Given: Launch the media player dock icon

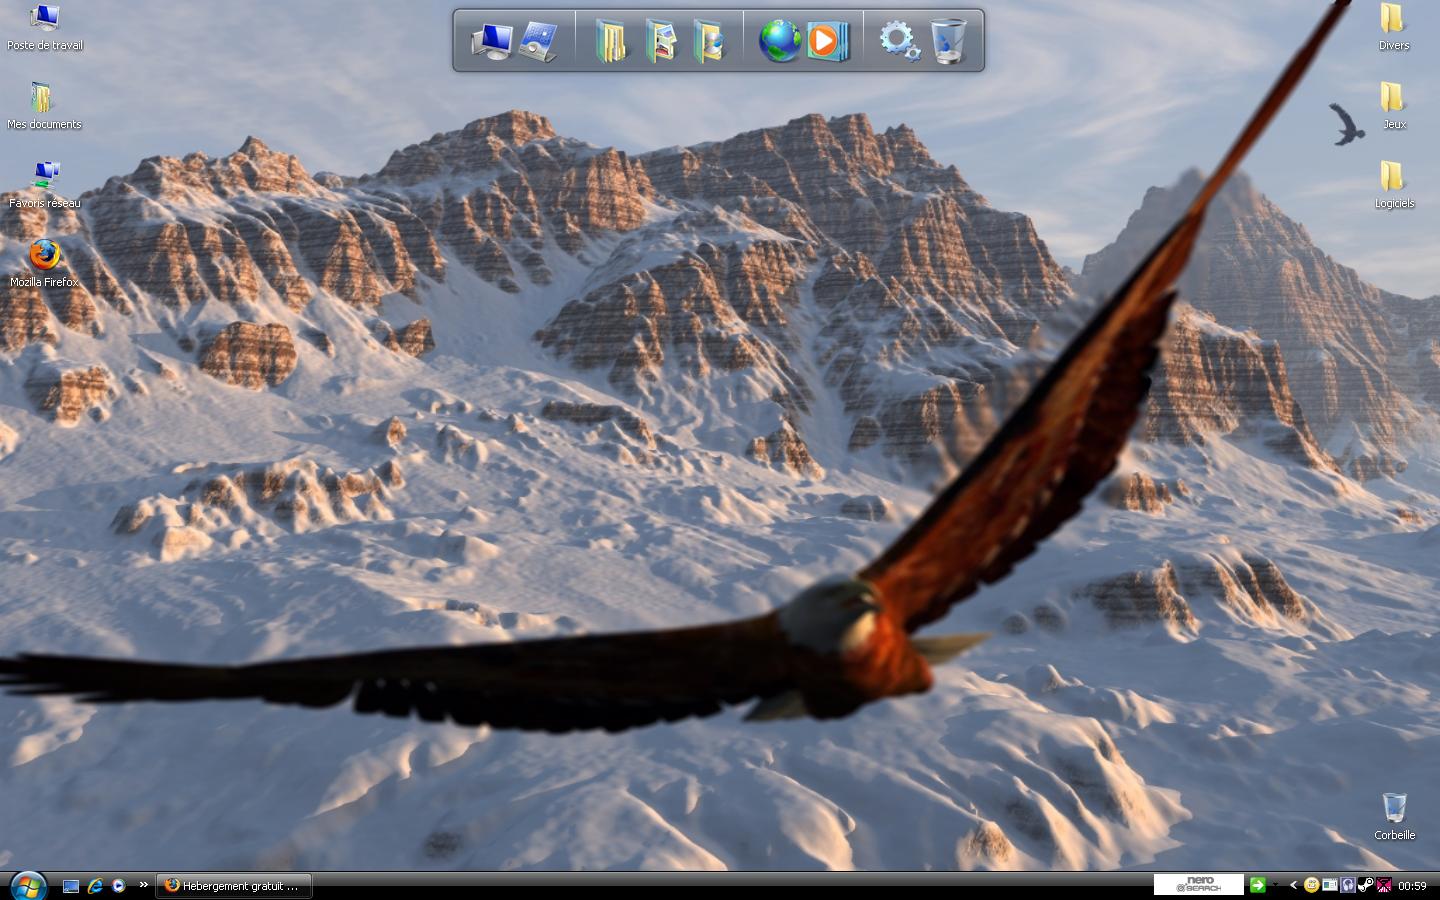Looking at the screenshot, I should (x=826, y=41).
